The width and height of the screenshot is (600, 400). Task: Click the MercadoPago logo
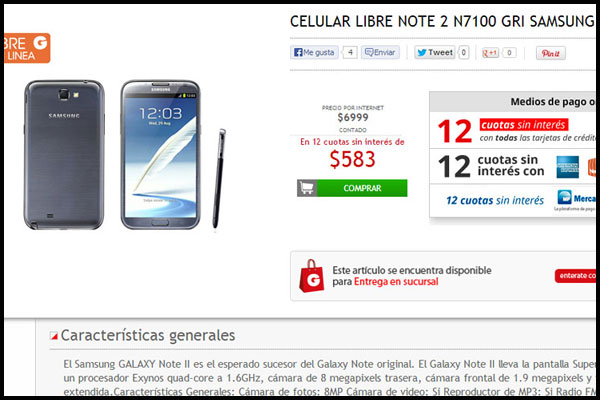tap(576, 198)
